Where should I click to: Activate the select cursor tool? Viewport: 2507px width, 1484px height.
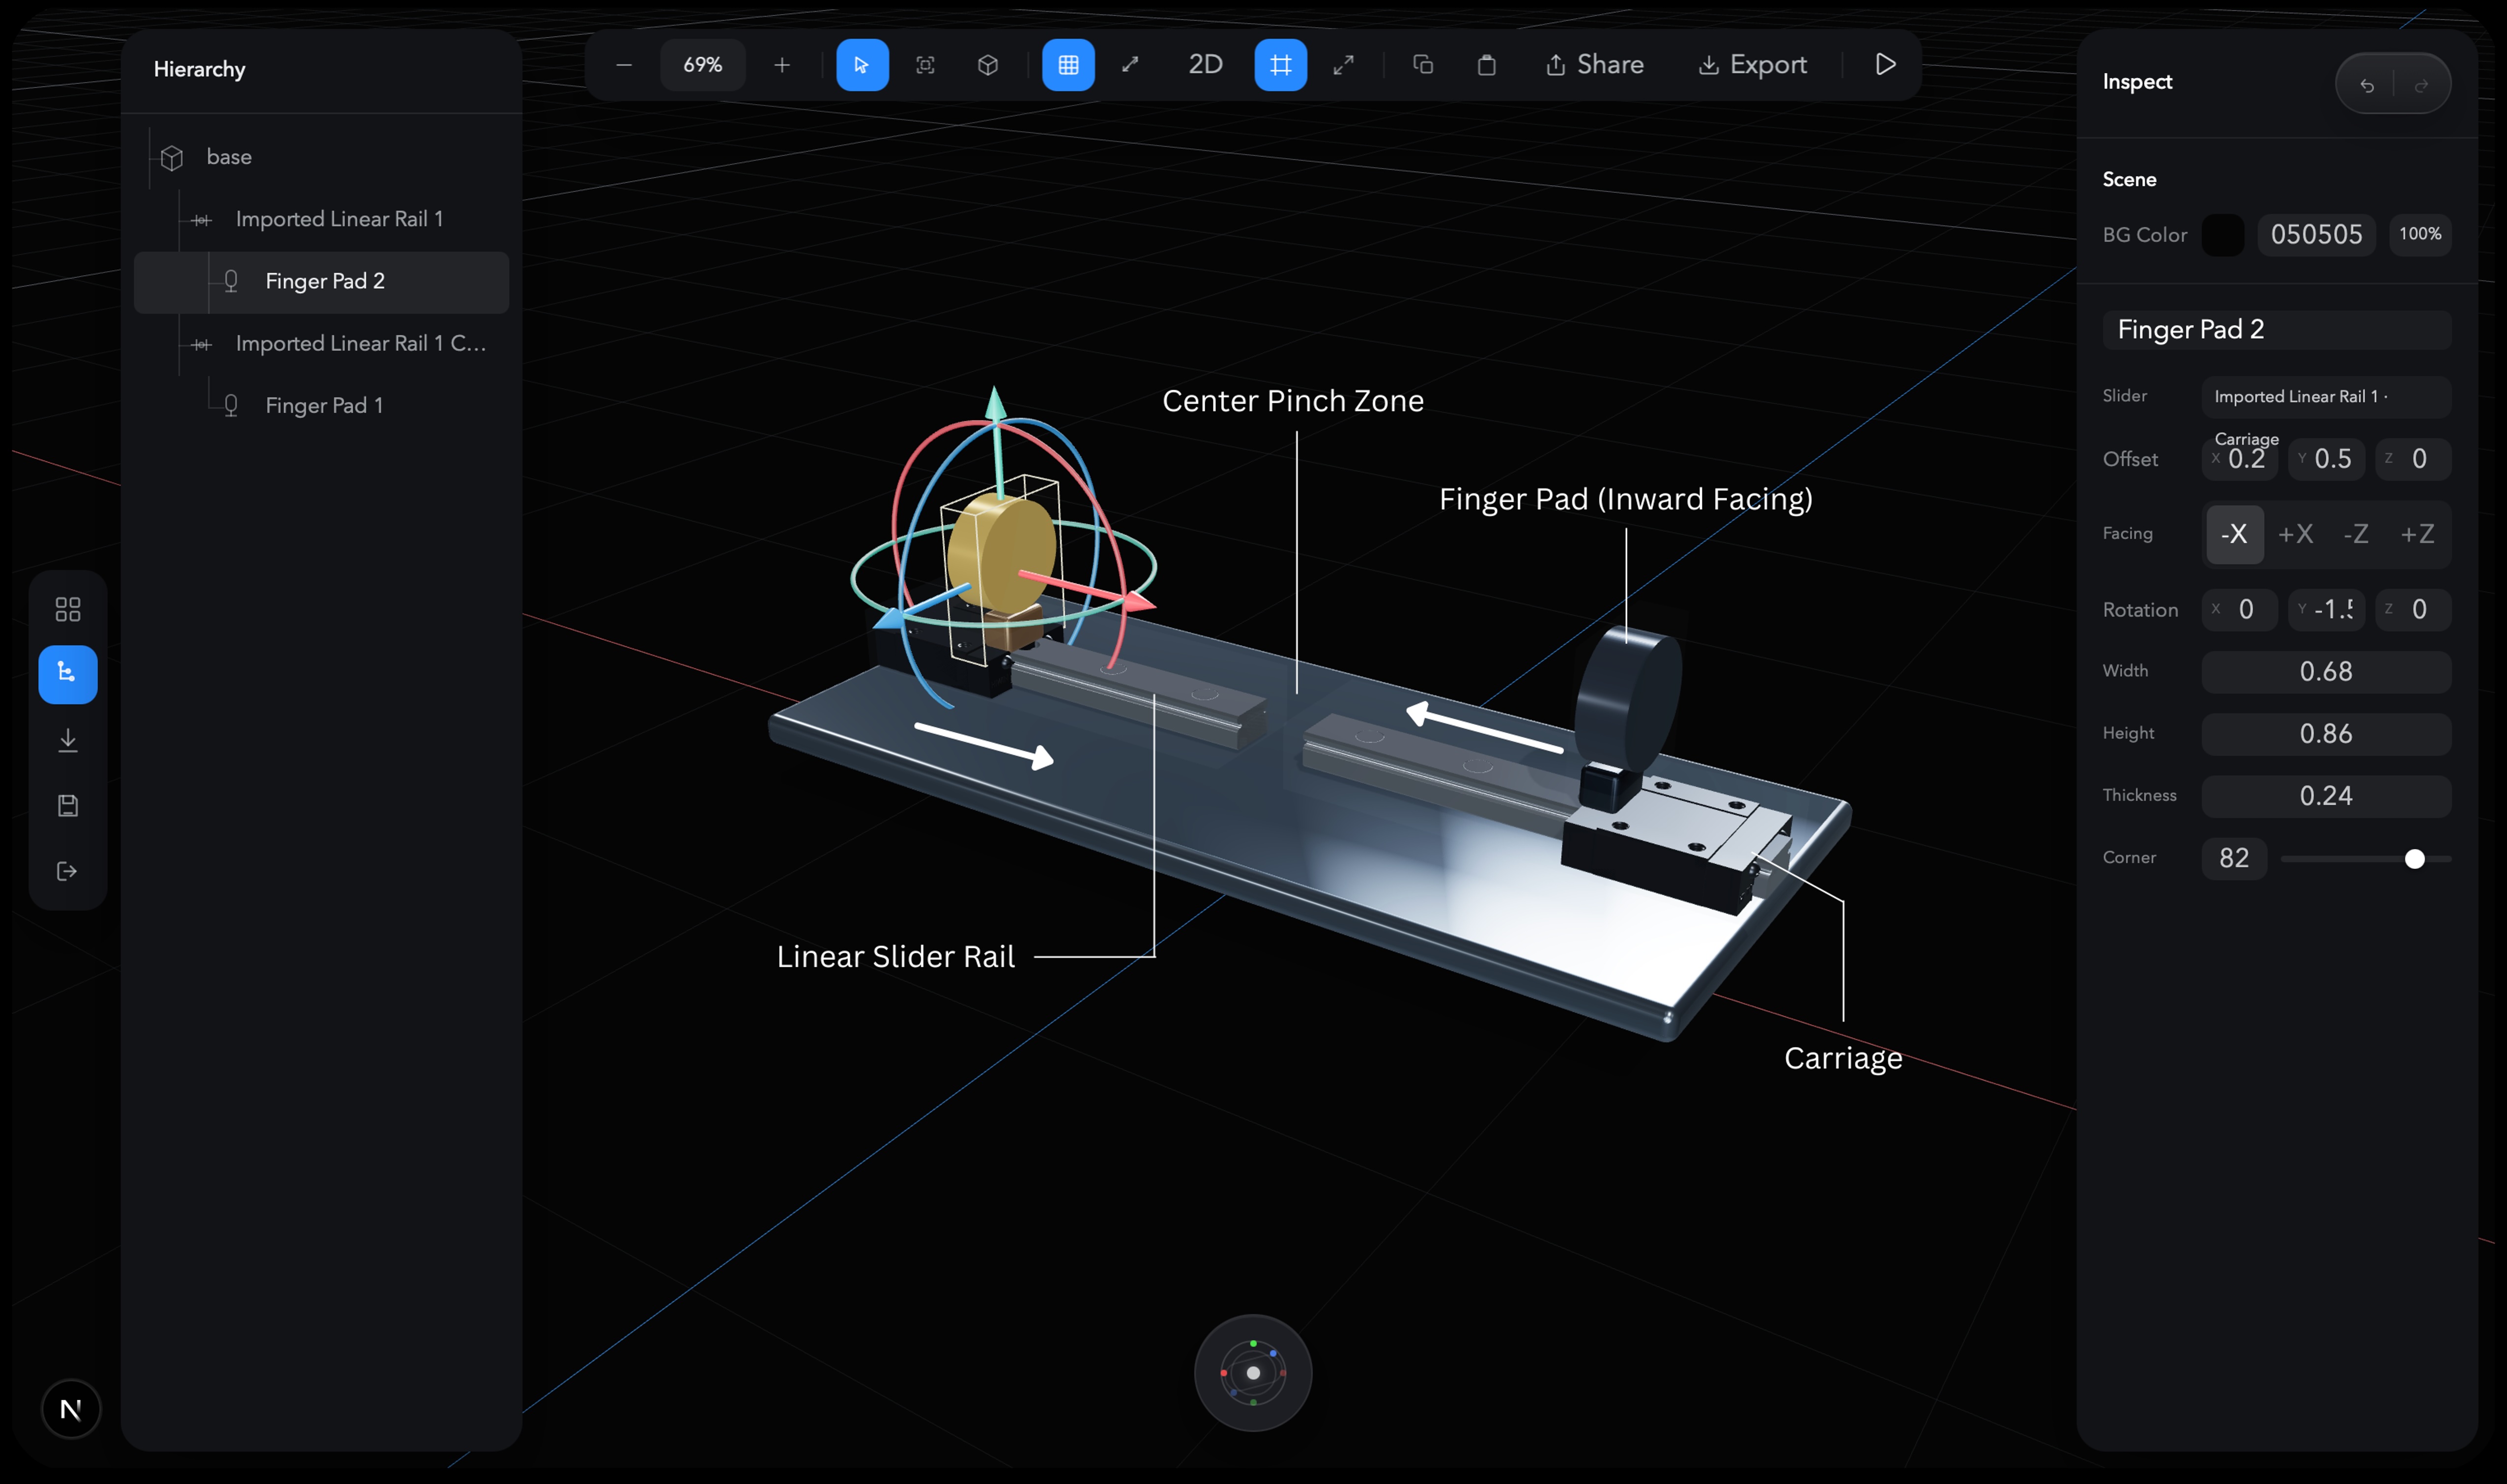click(862, 65)
